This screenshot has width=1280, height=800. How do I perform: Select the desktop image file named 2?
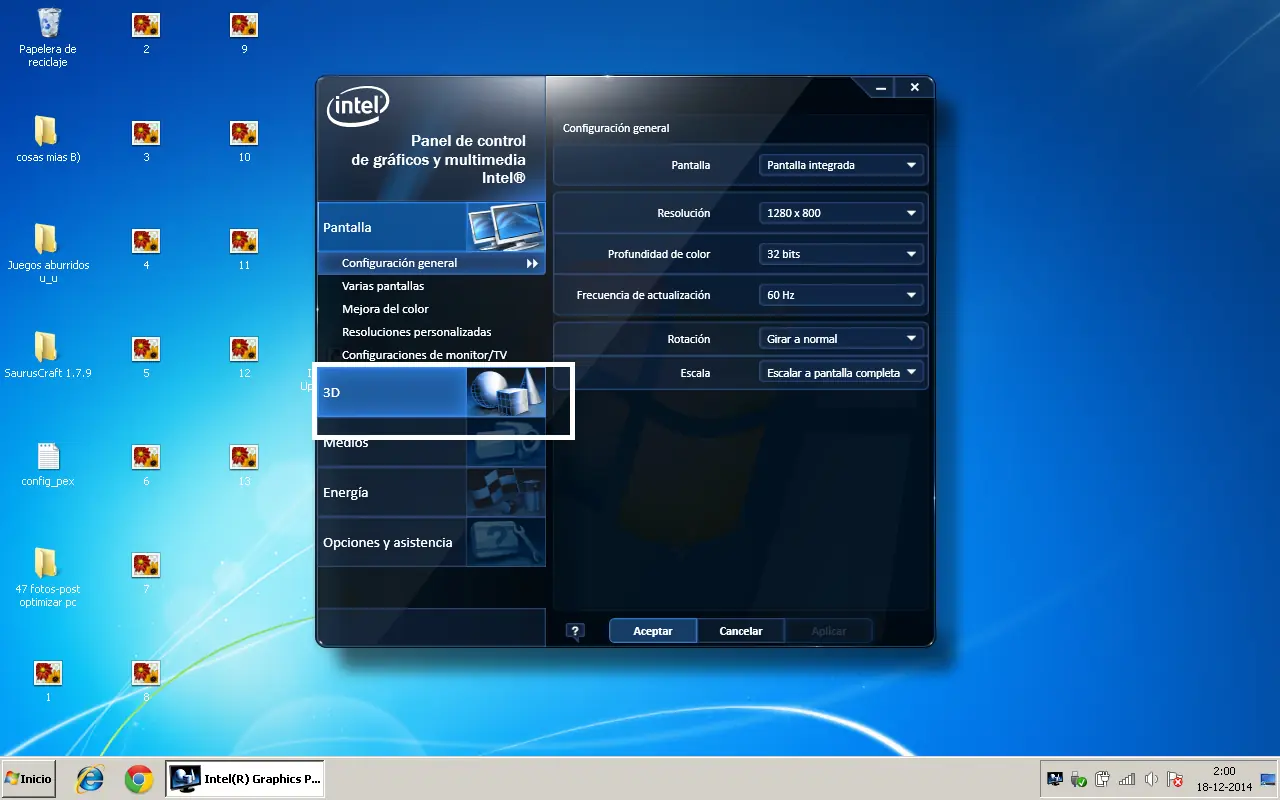pyautogui.click(x=146, y=32)
